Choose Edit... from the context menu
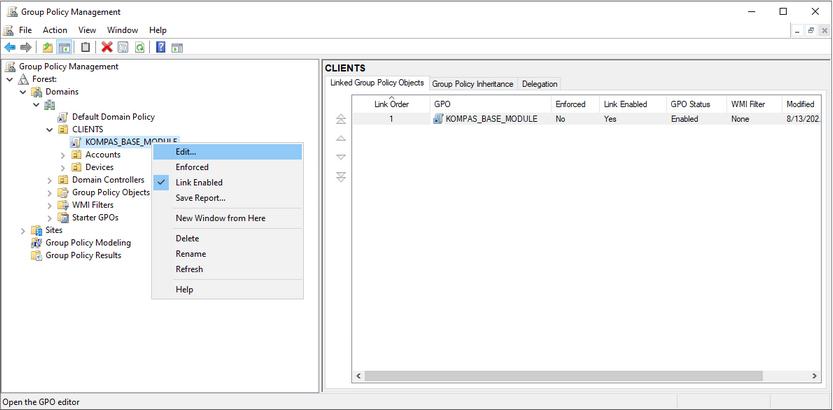The image size is (833, 410). (227, 152)
